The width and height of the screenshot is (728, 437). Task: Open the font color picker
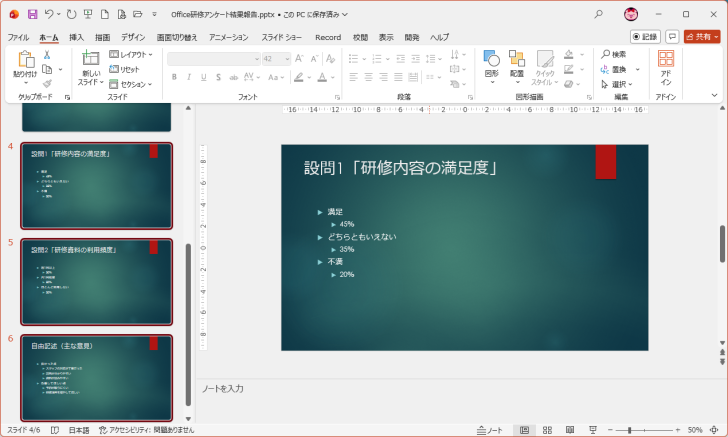322,77
